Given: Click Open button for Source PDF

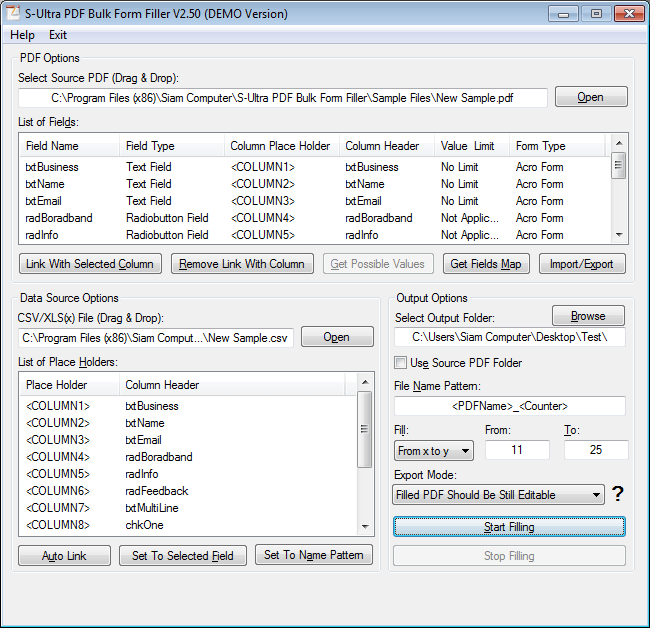Looking at the screenshot, I should [591, 97].
